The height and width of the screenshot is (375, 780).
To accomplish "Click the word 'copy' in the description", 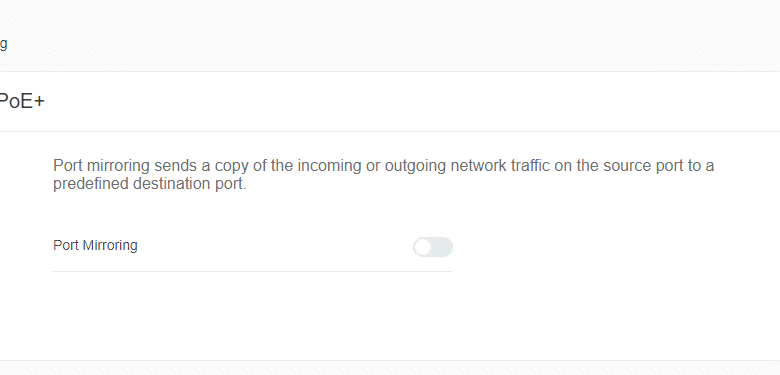I will coord(233,166).
